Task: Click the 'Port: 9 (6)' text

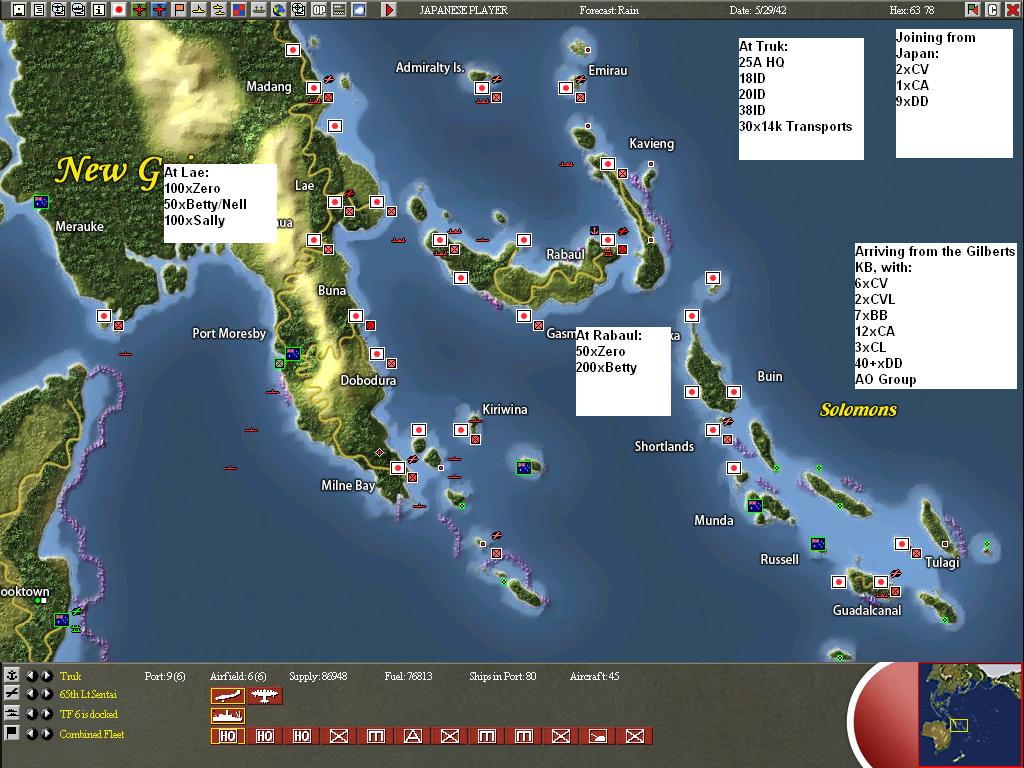Action: [x=165, y=676]
